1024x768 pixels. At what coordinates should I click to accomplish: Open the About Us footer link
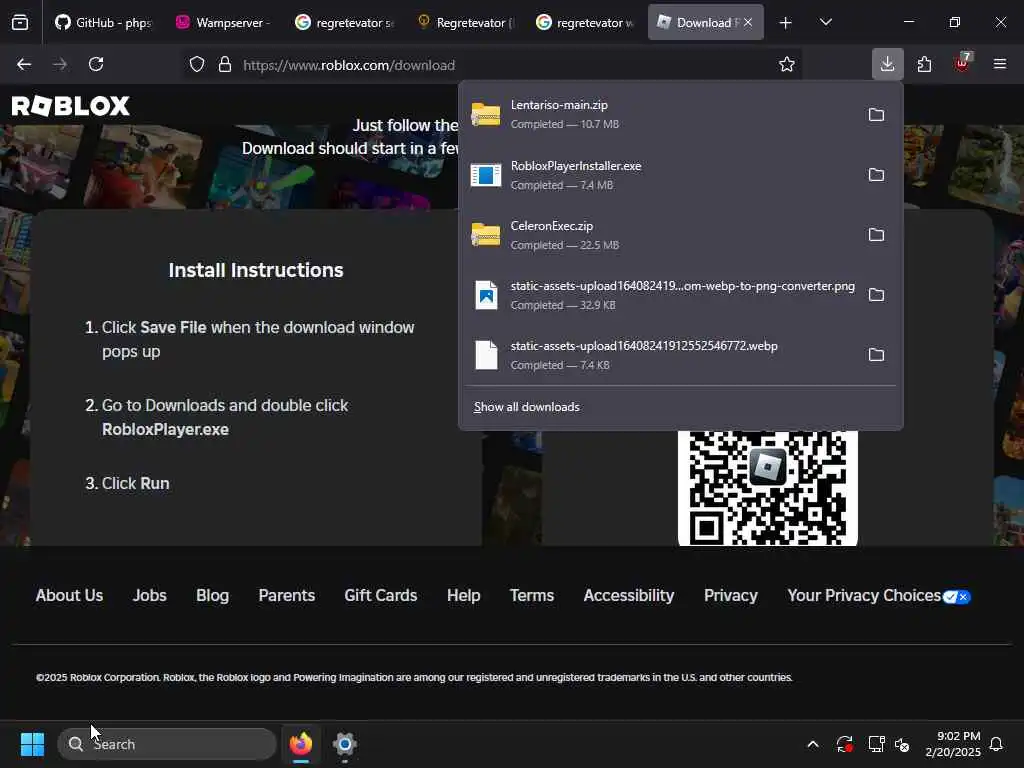click(69, 596)
